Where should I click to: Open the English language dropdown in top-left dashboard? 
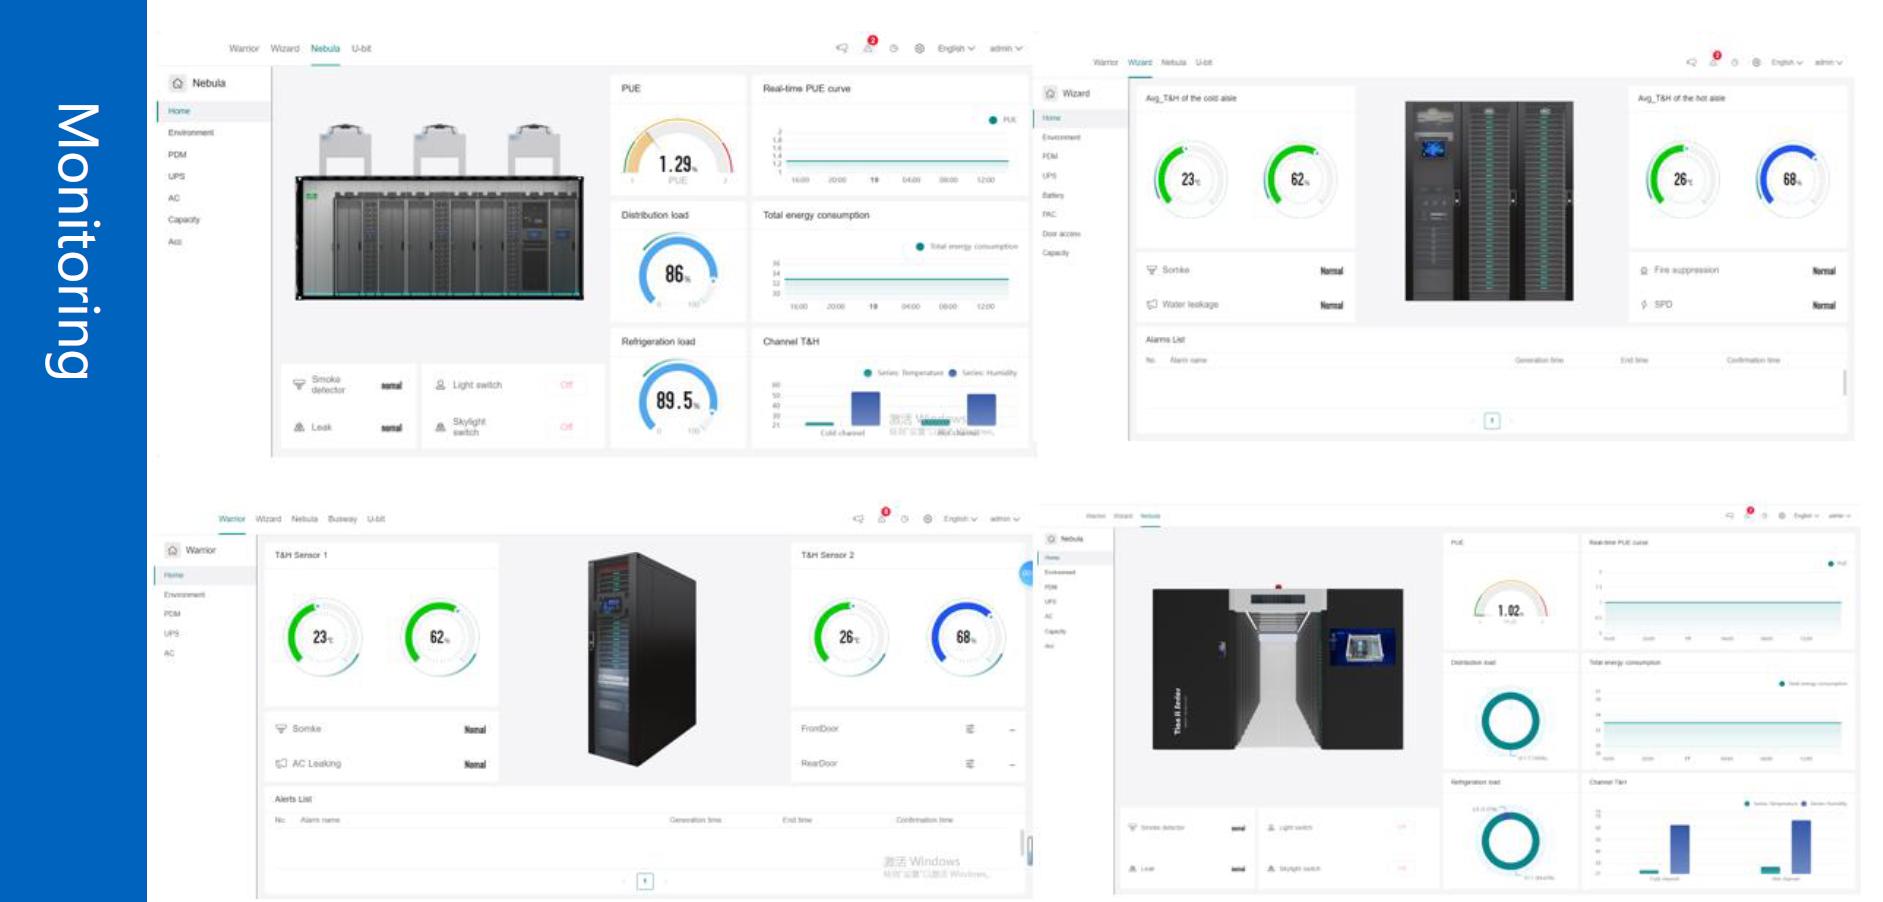pos(955,48)
